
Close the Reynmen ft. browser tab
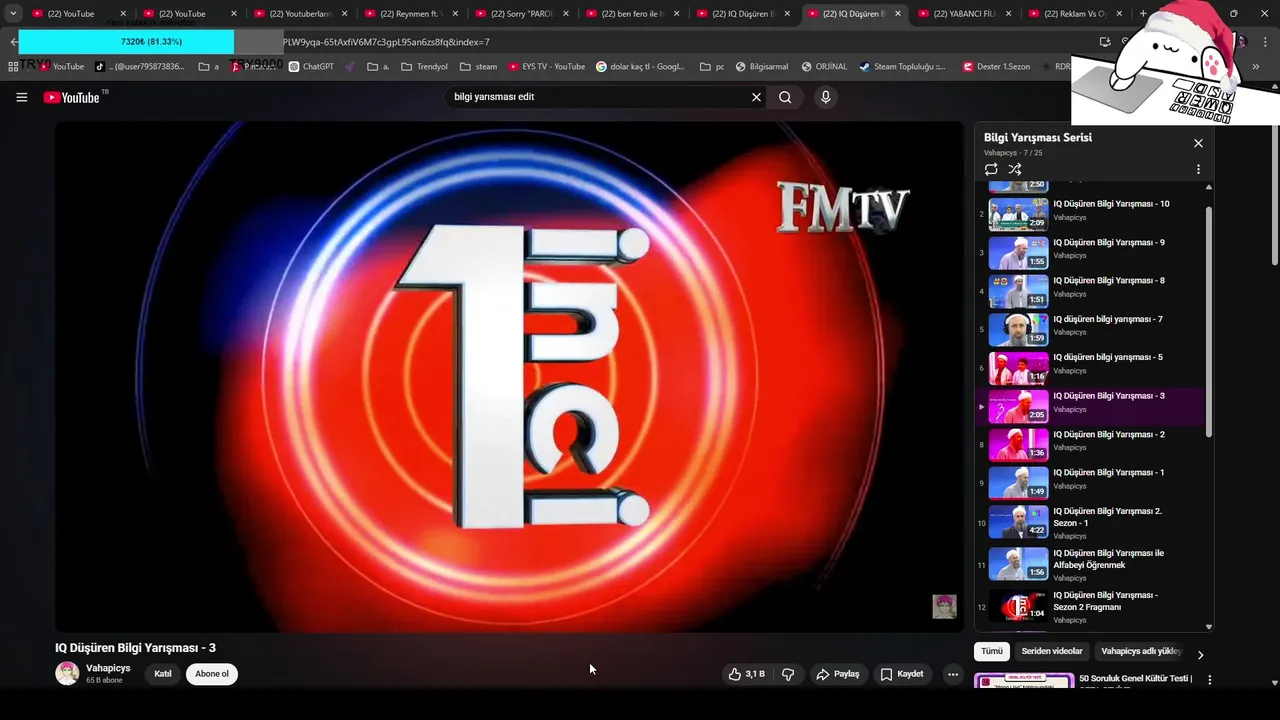click(x=455, y=14)
